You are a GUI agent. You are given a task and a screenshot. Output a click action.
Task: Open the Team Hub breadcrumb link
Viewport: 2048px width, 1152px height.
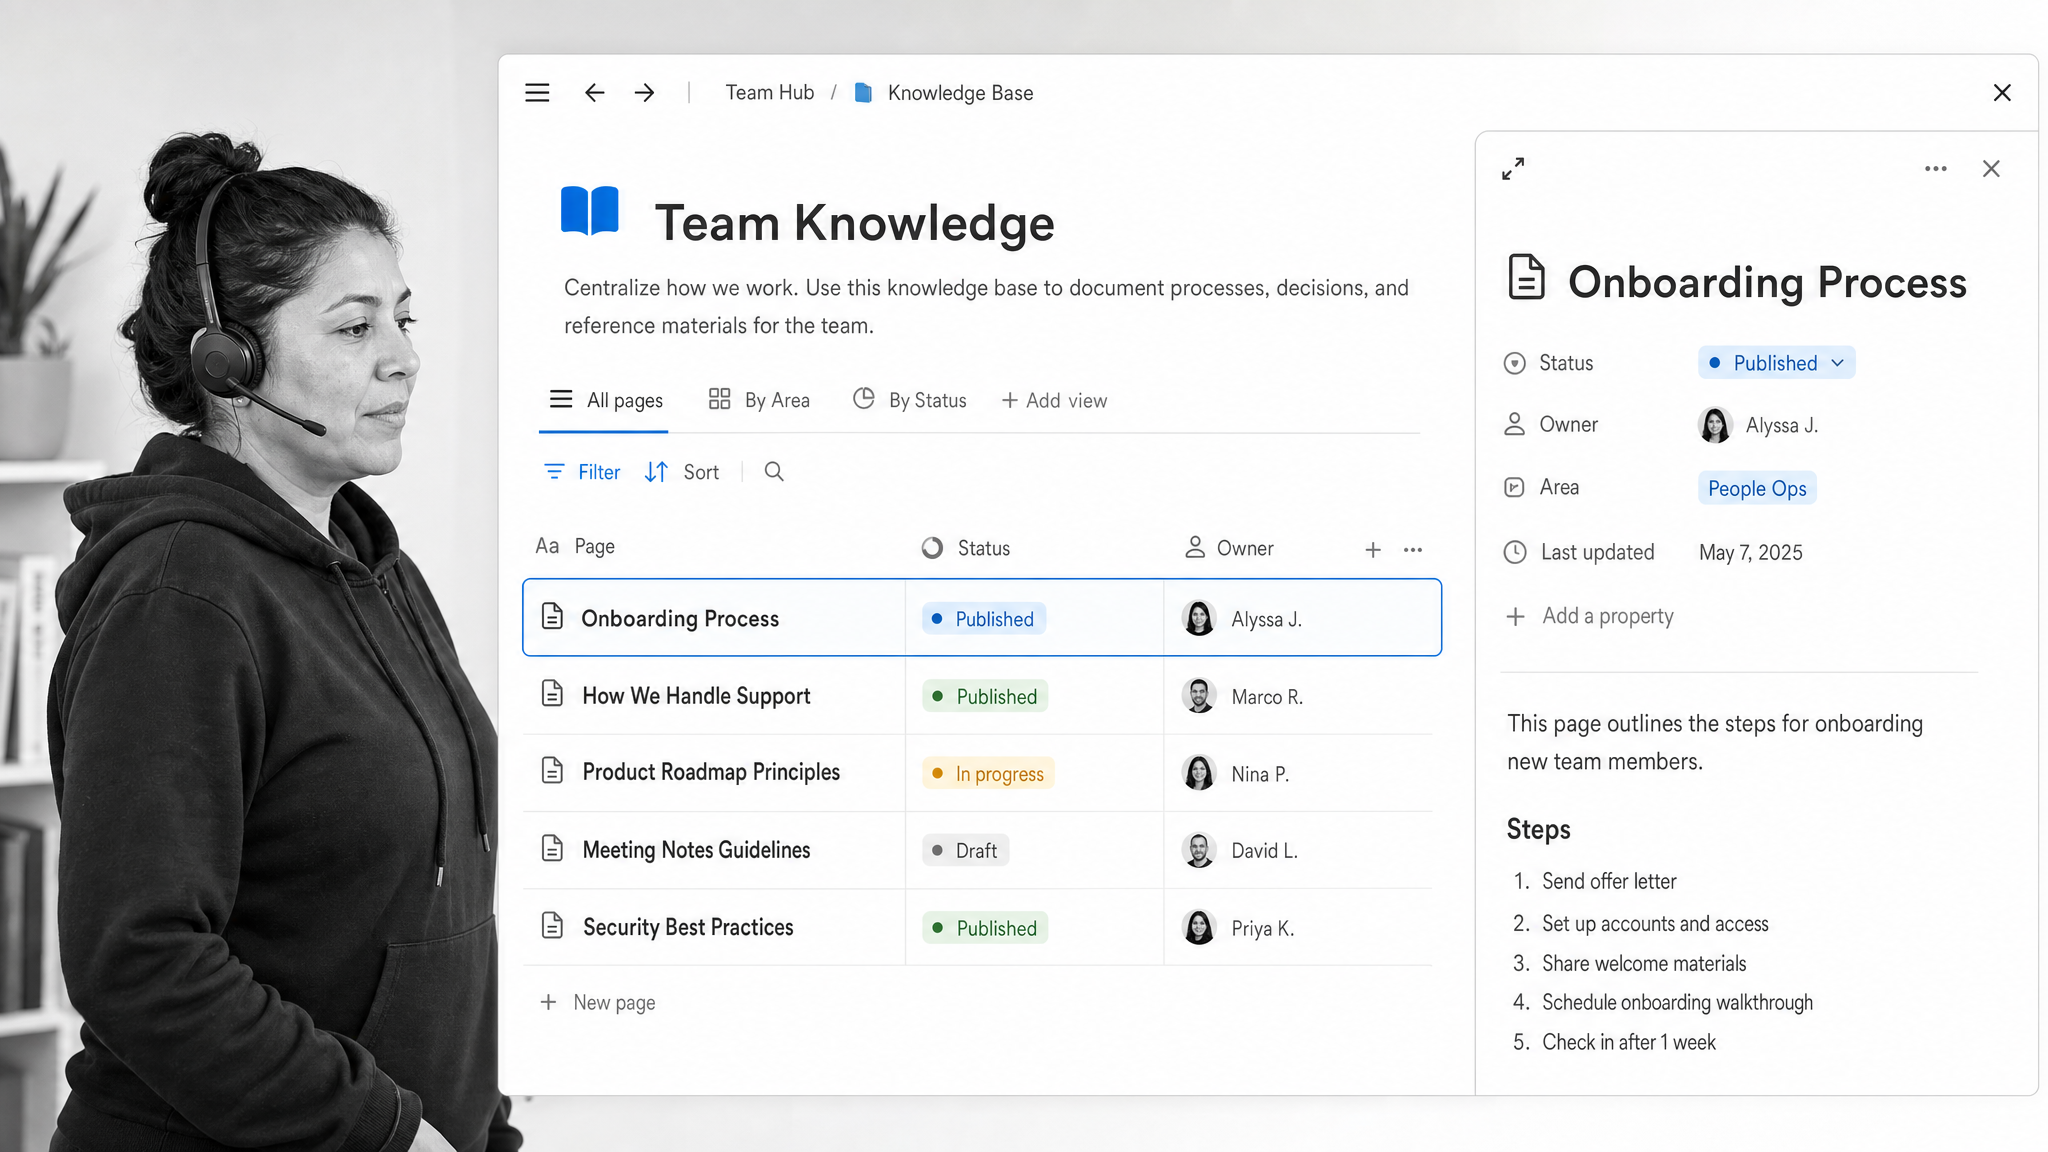[x=770, y=93]
